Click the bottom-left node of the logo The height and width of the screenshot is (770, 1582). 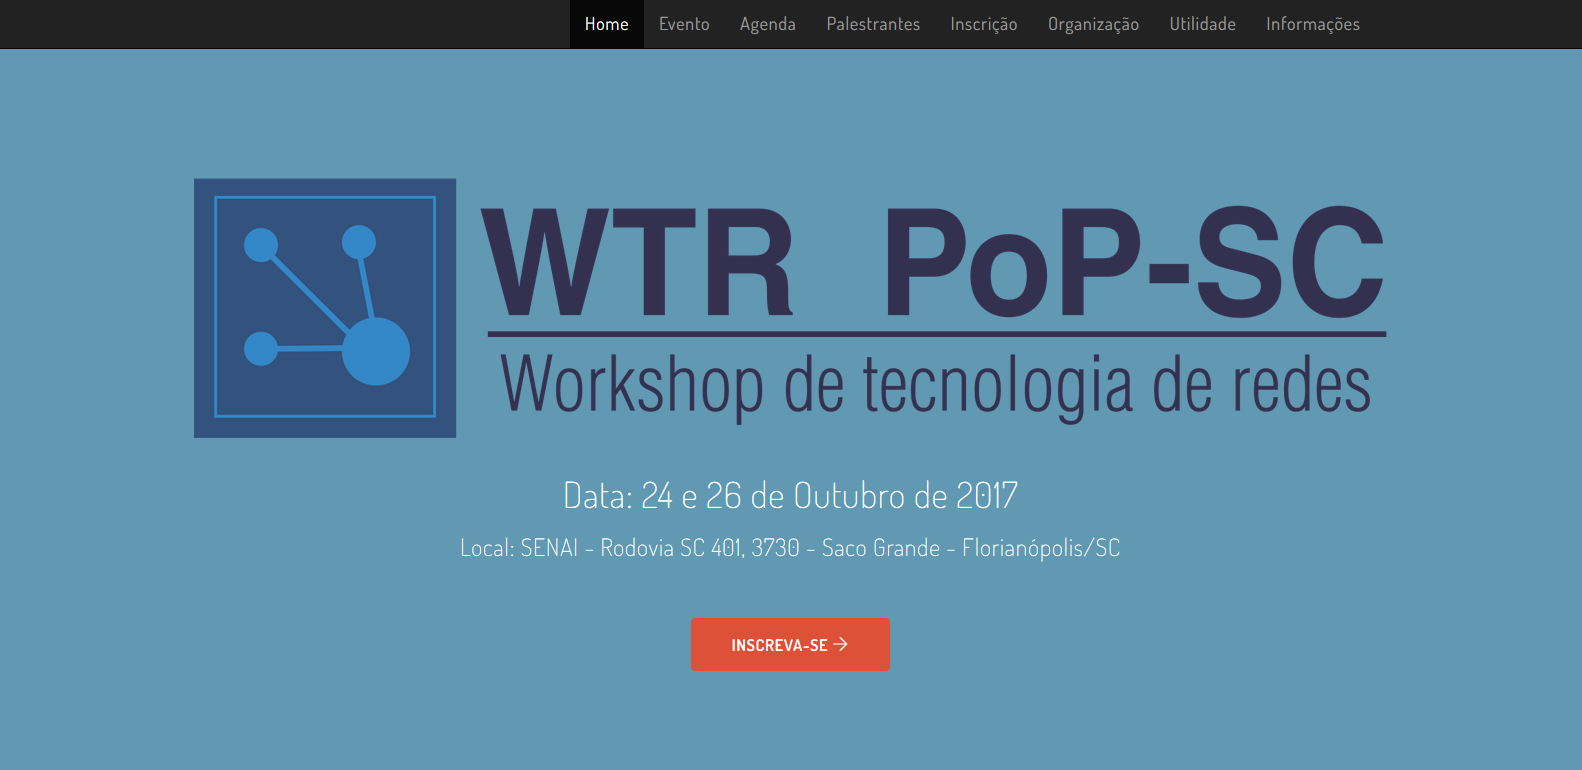pyautogui.click(x=261, y=349)
